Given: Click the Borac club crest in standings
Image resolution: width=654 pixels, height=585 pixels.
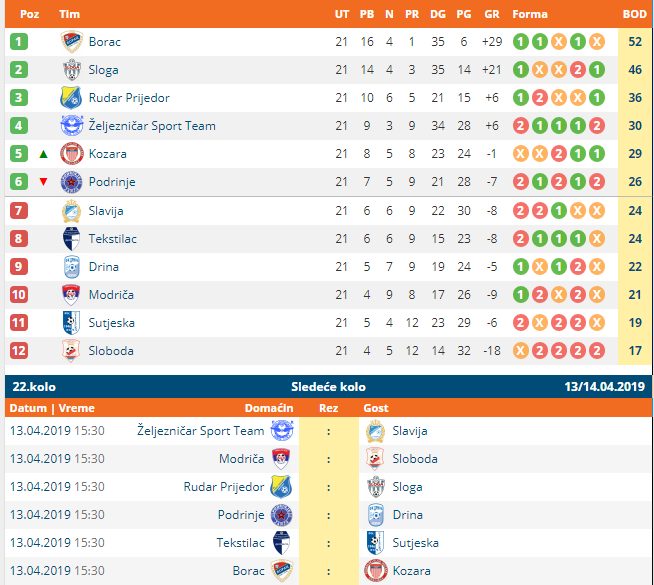Looking at the screenshot, I should pyautogui.click(x=71, y=42).
